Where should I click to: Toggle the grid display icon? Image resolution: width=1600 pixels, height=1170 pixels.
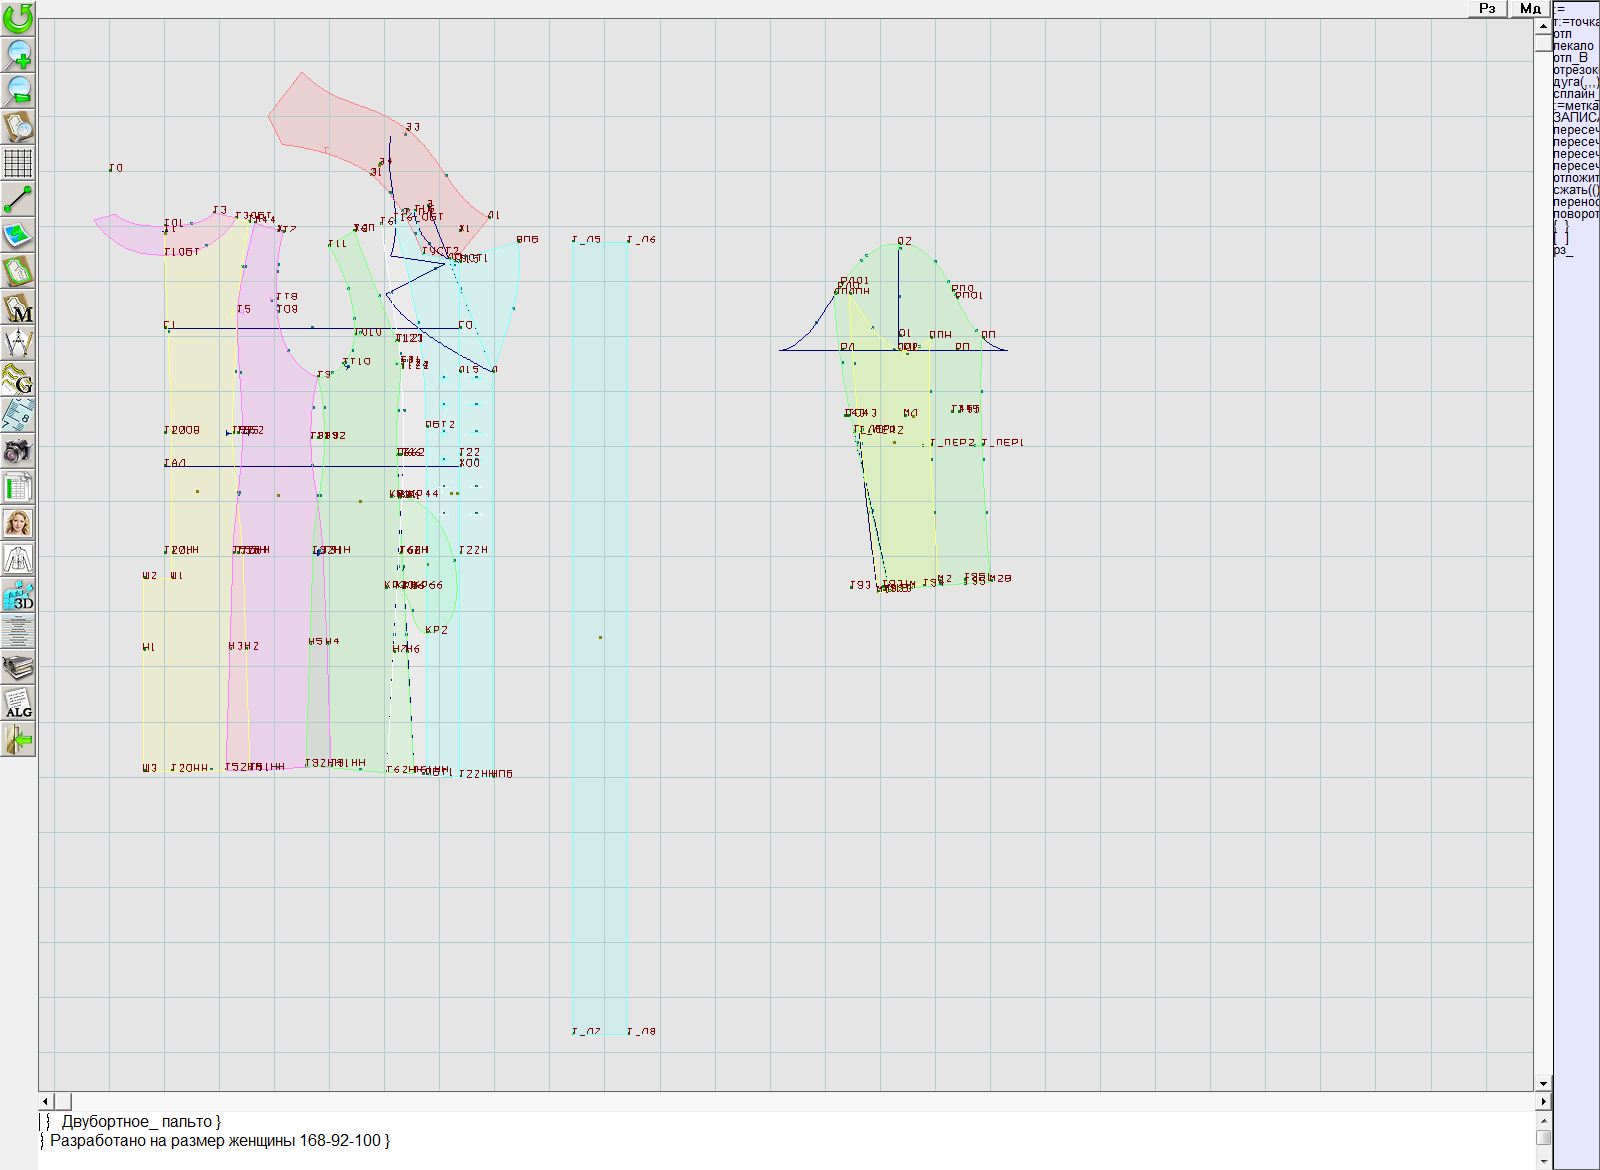pos(18,162)
